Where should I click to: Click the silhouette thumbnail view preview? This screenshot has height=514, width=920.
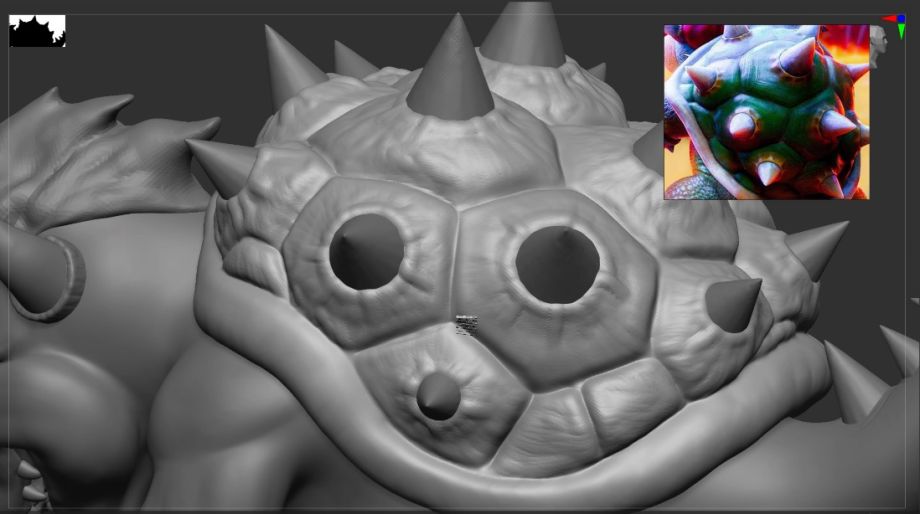[x=37, y=31]
